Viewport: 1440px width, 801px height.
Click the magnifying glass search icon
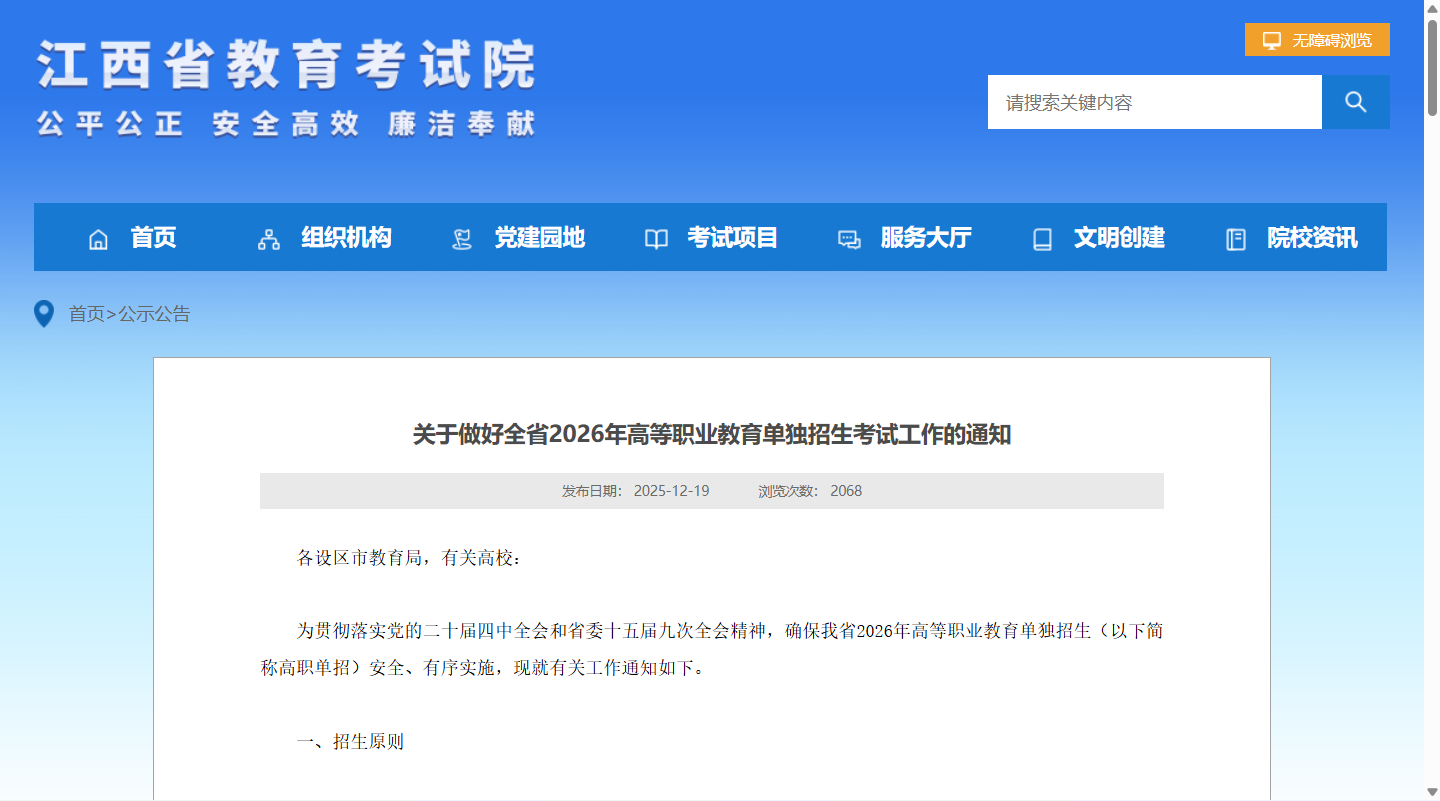[1356, 101]
